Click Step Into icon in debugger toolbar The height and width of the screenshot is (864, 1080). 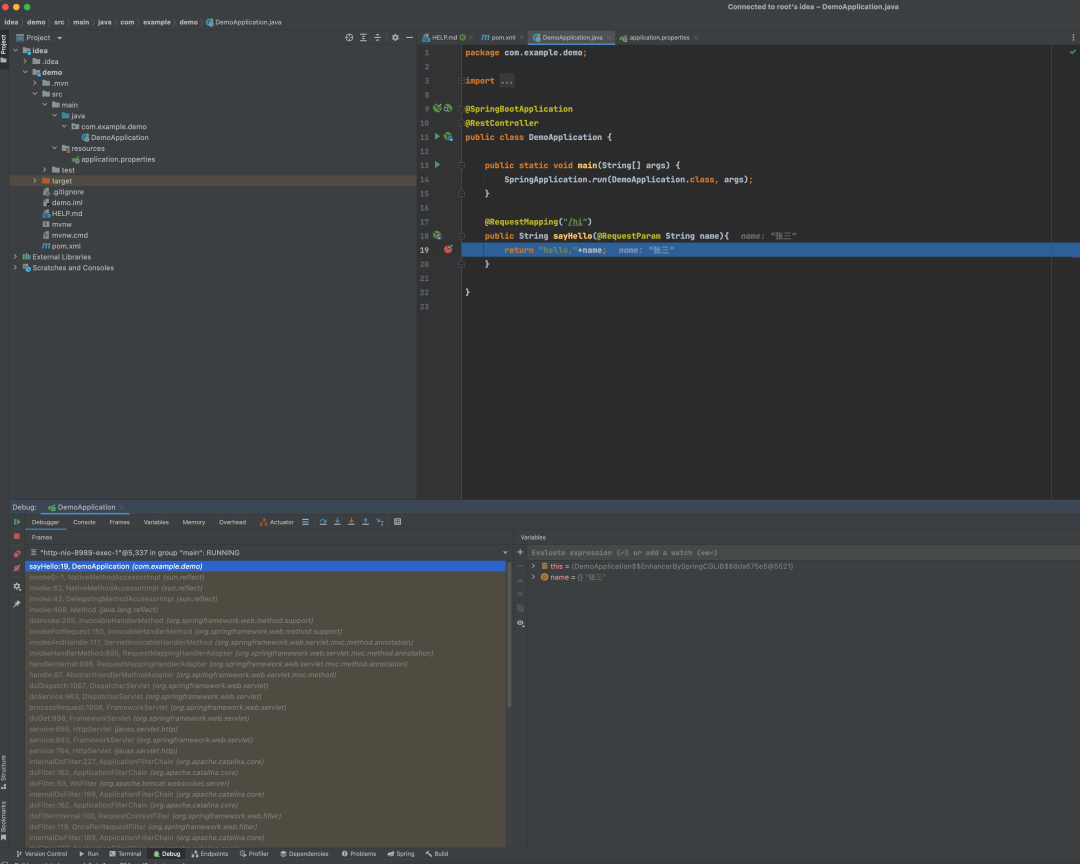pos(338,522)
